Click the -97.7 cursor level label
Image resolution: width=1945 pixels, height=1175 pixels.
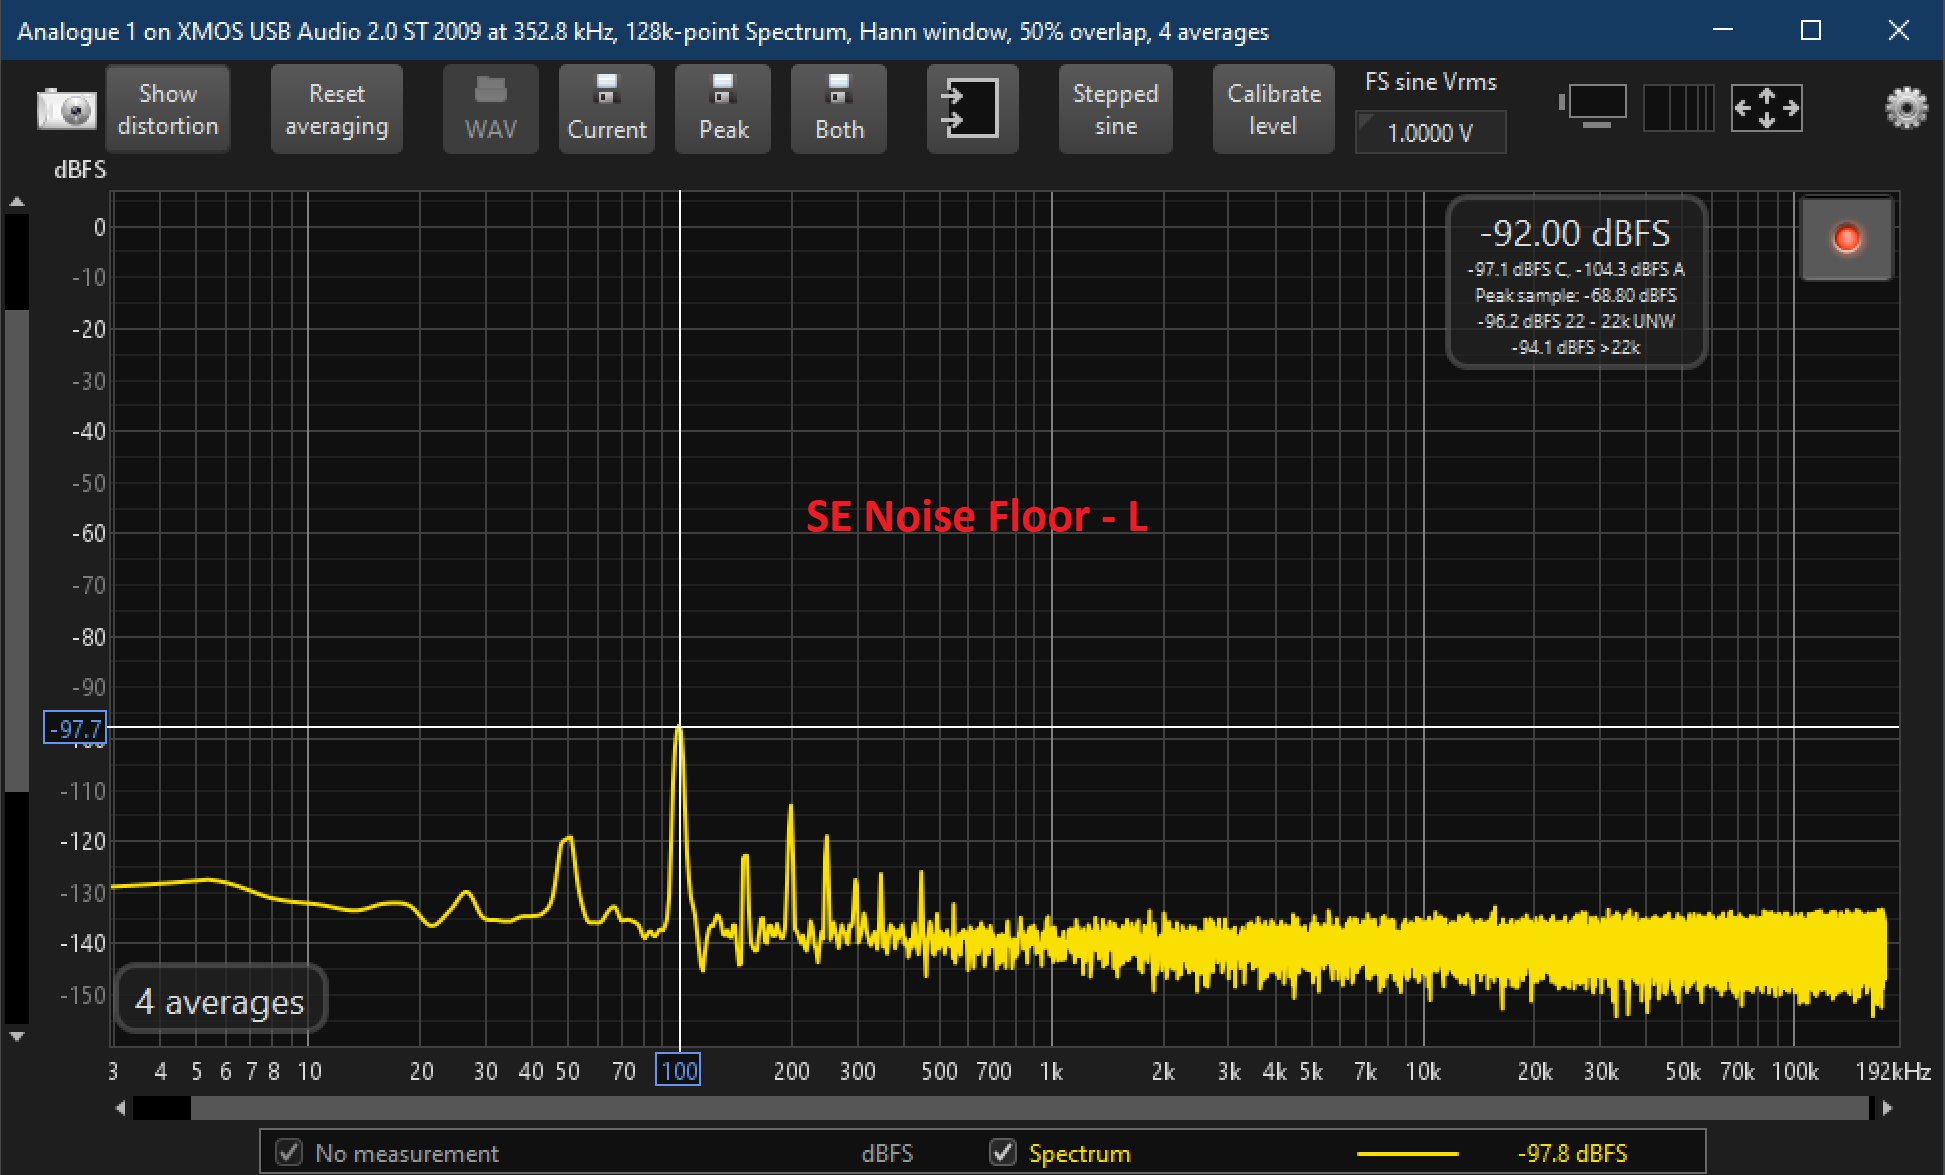coord(75,728)
